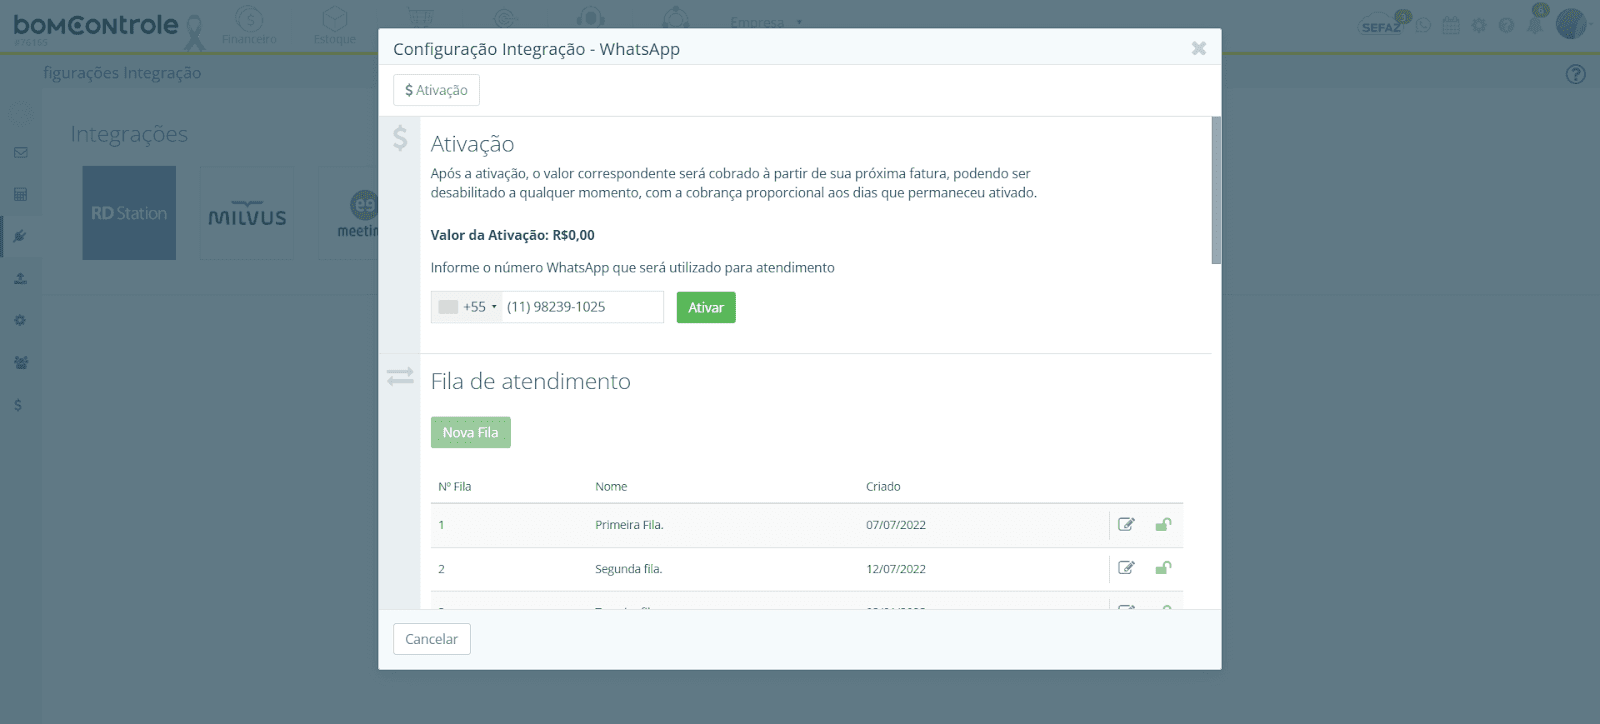Edit the Primeira Fila queue

(1126, 524)
